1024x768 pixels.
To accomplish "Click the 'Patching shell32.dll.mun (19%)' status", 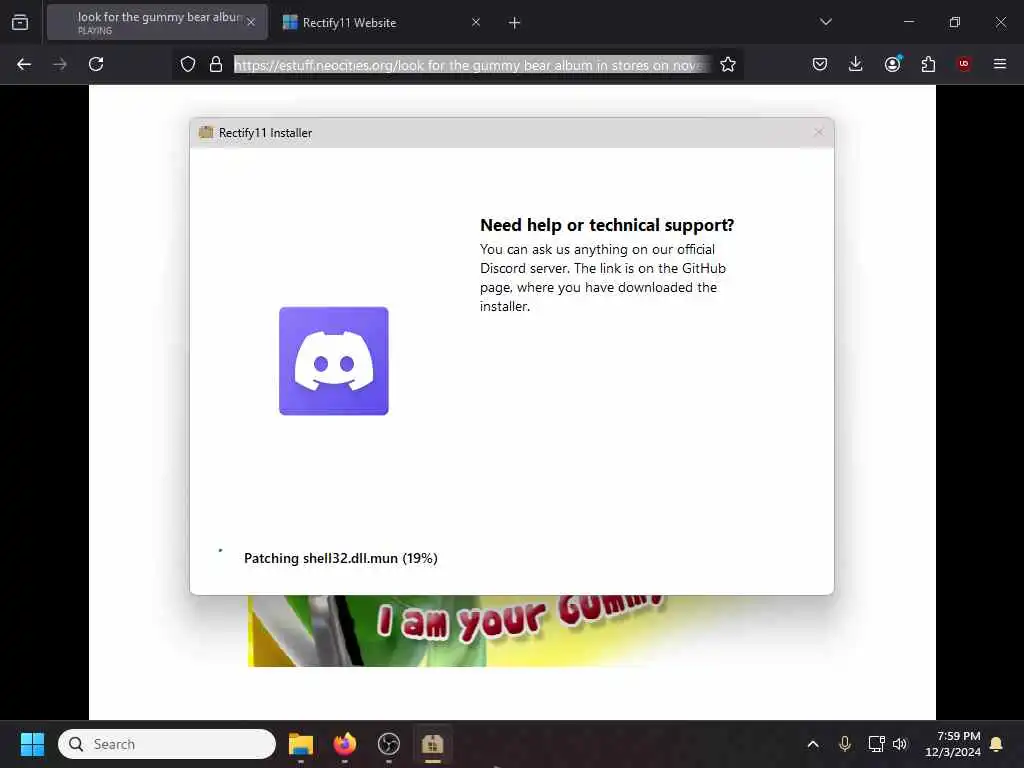I will pyautogui.click(x=341, y=558).
